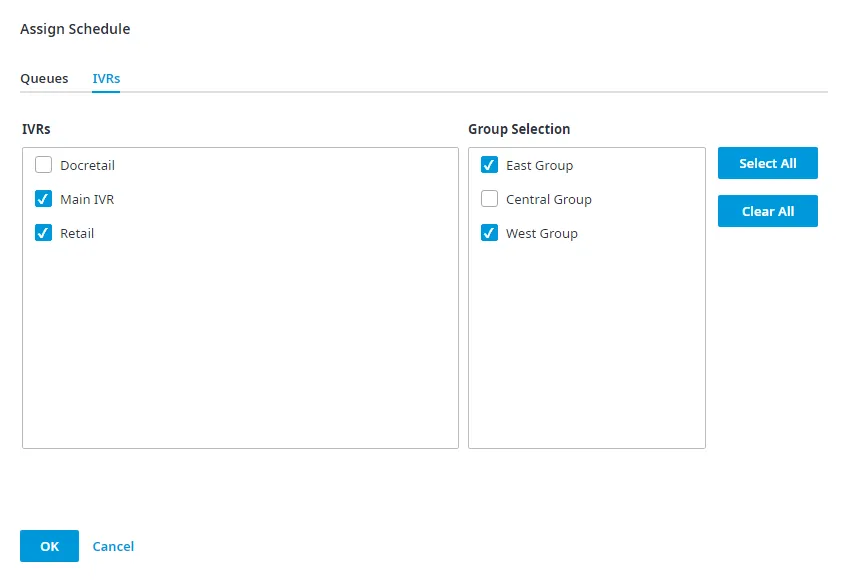848x585 pixels.
Task: Click the Central Group label text
Action: click(548, 200)
